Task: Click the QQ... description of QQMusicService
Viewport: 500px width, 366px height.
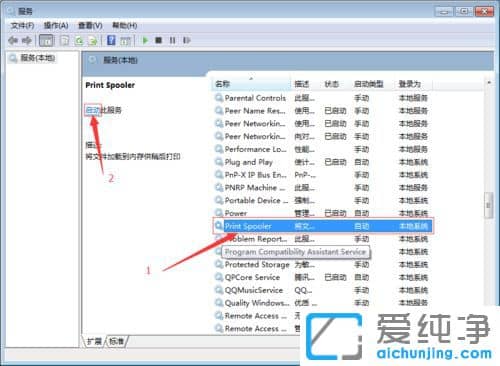Action: pyautogui.click(x=303, y=290)
